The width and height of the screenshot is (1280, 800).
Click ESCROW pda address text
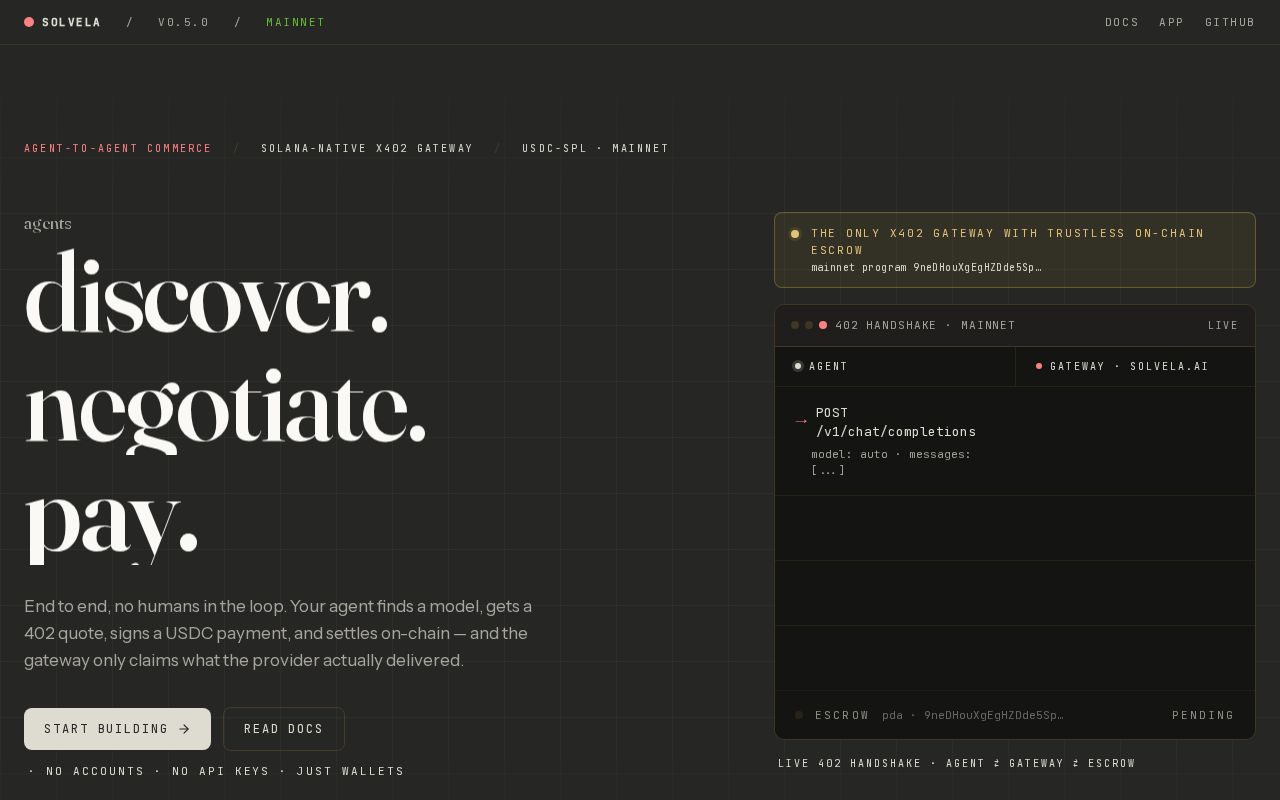[x=973, y=715]
